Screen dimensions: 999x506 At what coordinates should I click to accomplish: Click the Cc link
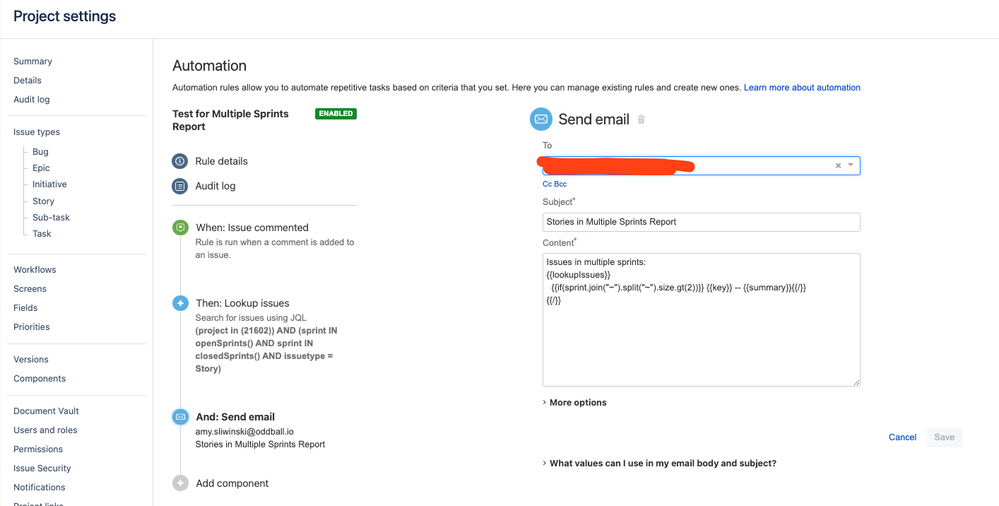547,184
